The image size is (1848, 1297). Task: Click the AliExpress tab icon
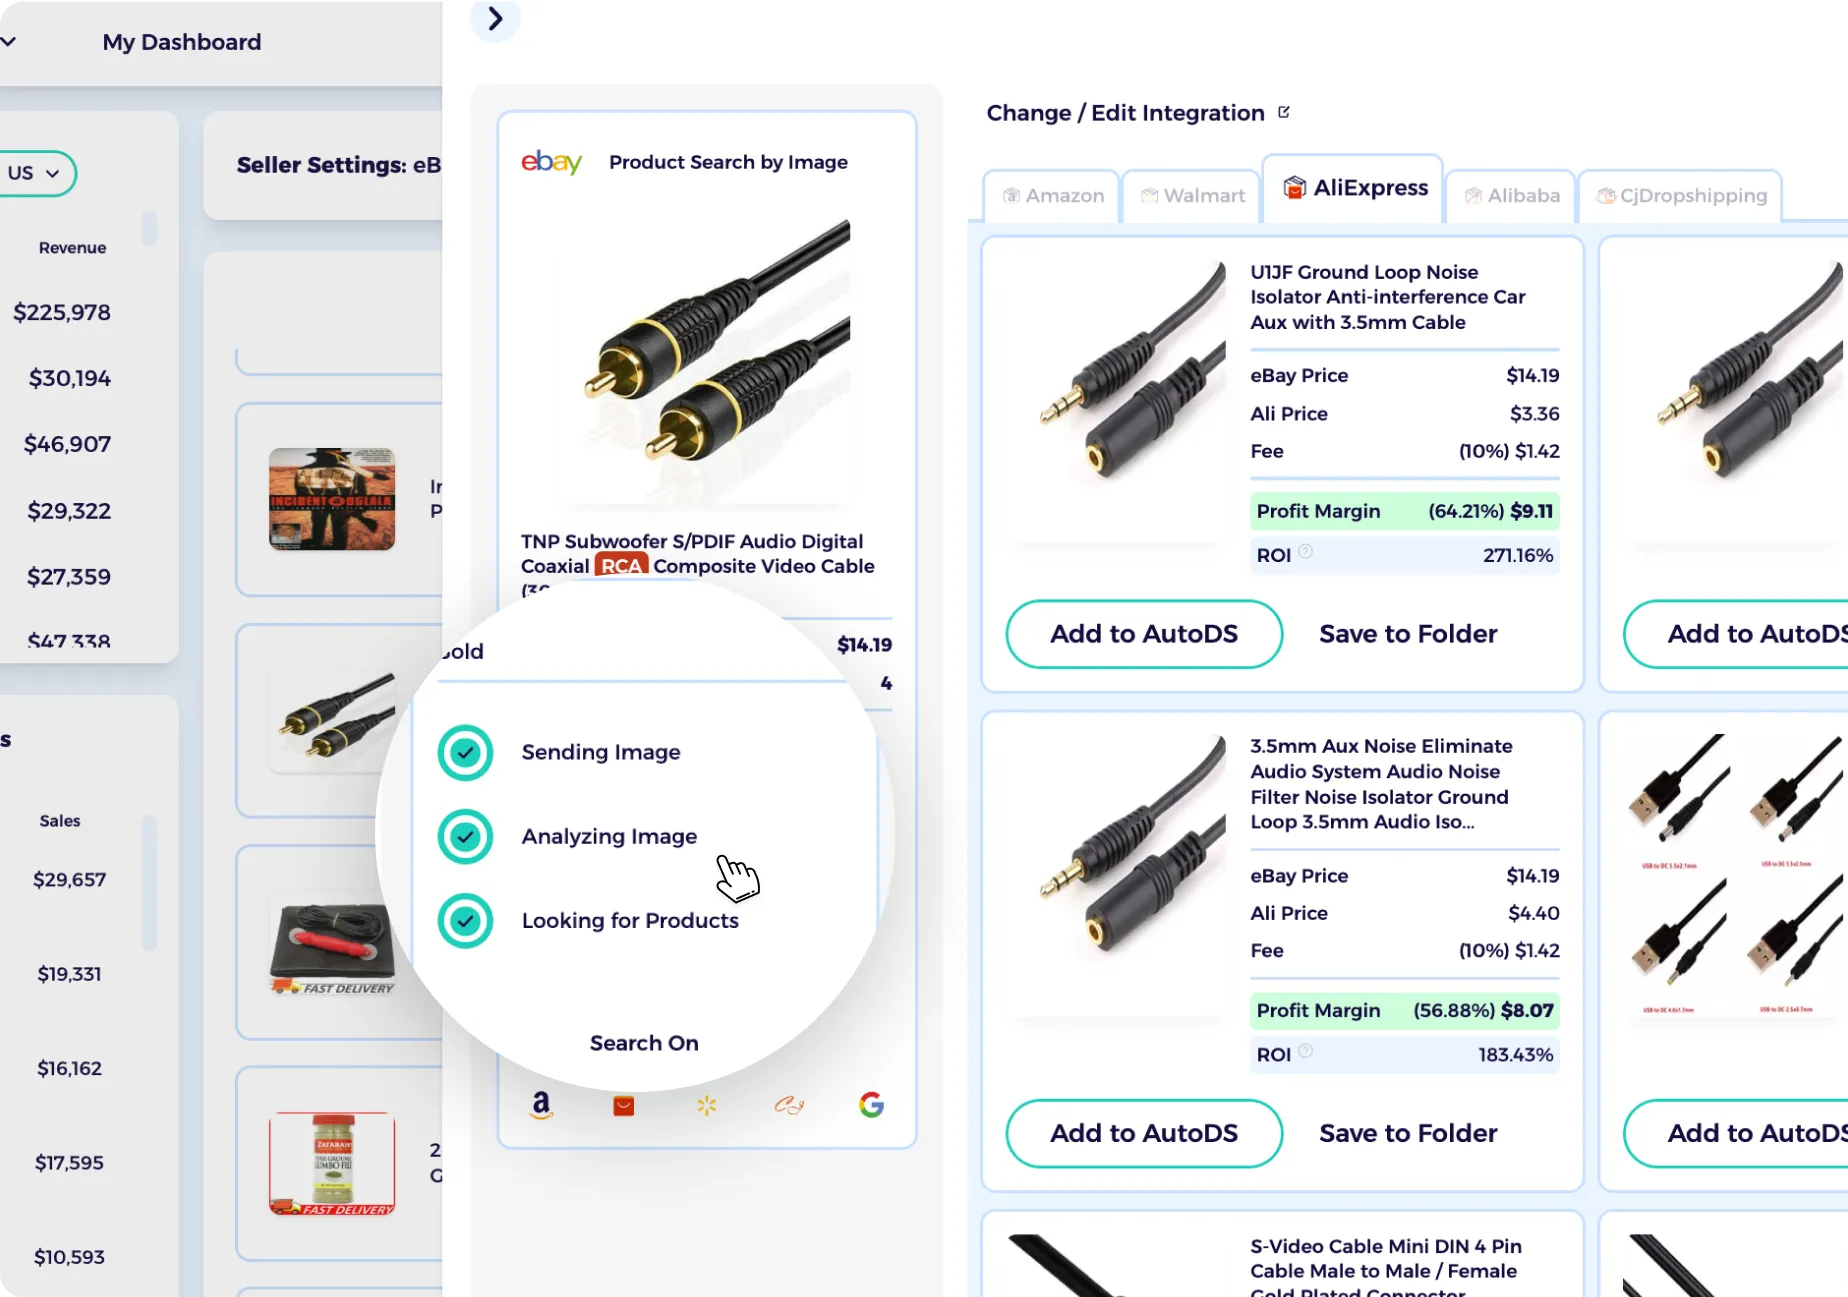(x=1295, y=187)
